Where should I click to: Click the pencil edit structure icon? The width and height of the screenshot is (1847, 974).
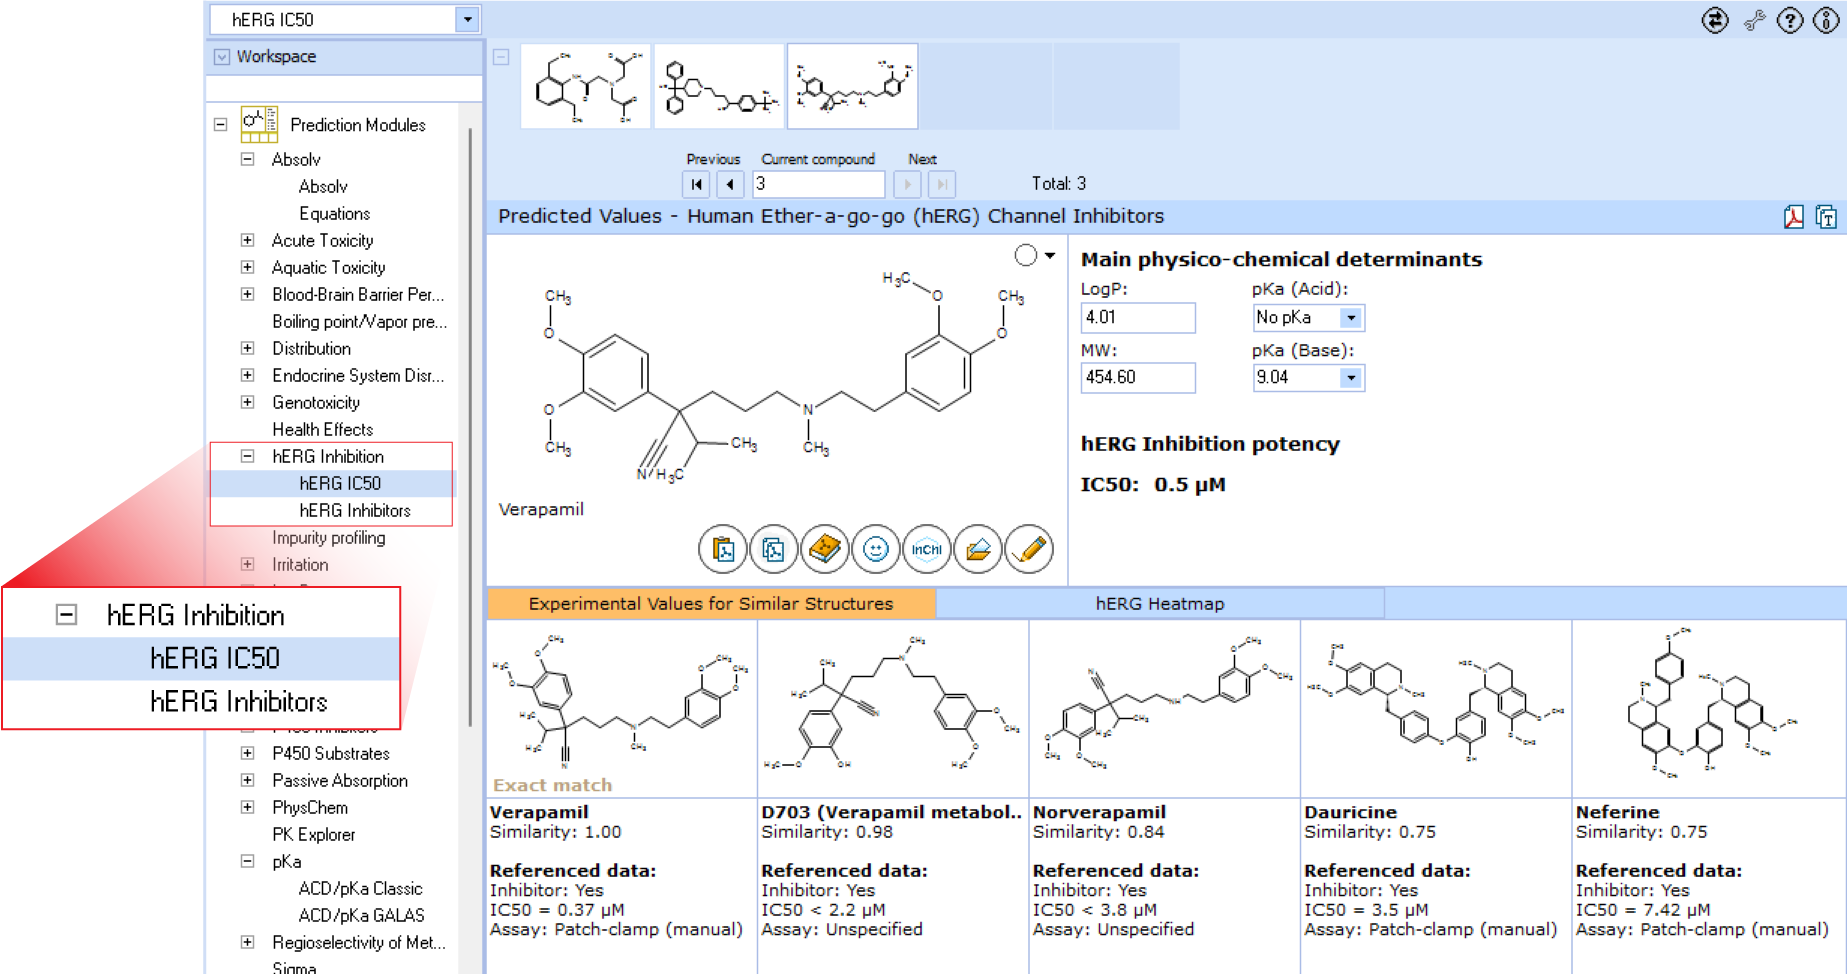coord(1028,549)
